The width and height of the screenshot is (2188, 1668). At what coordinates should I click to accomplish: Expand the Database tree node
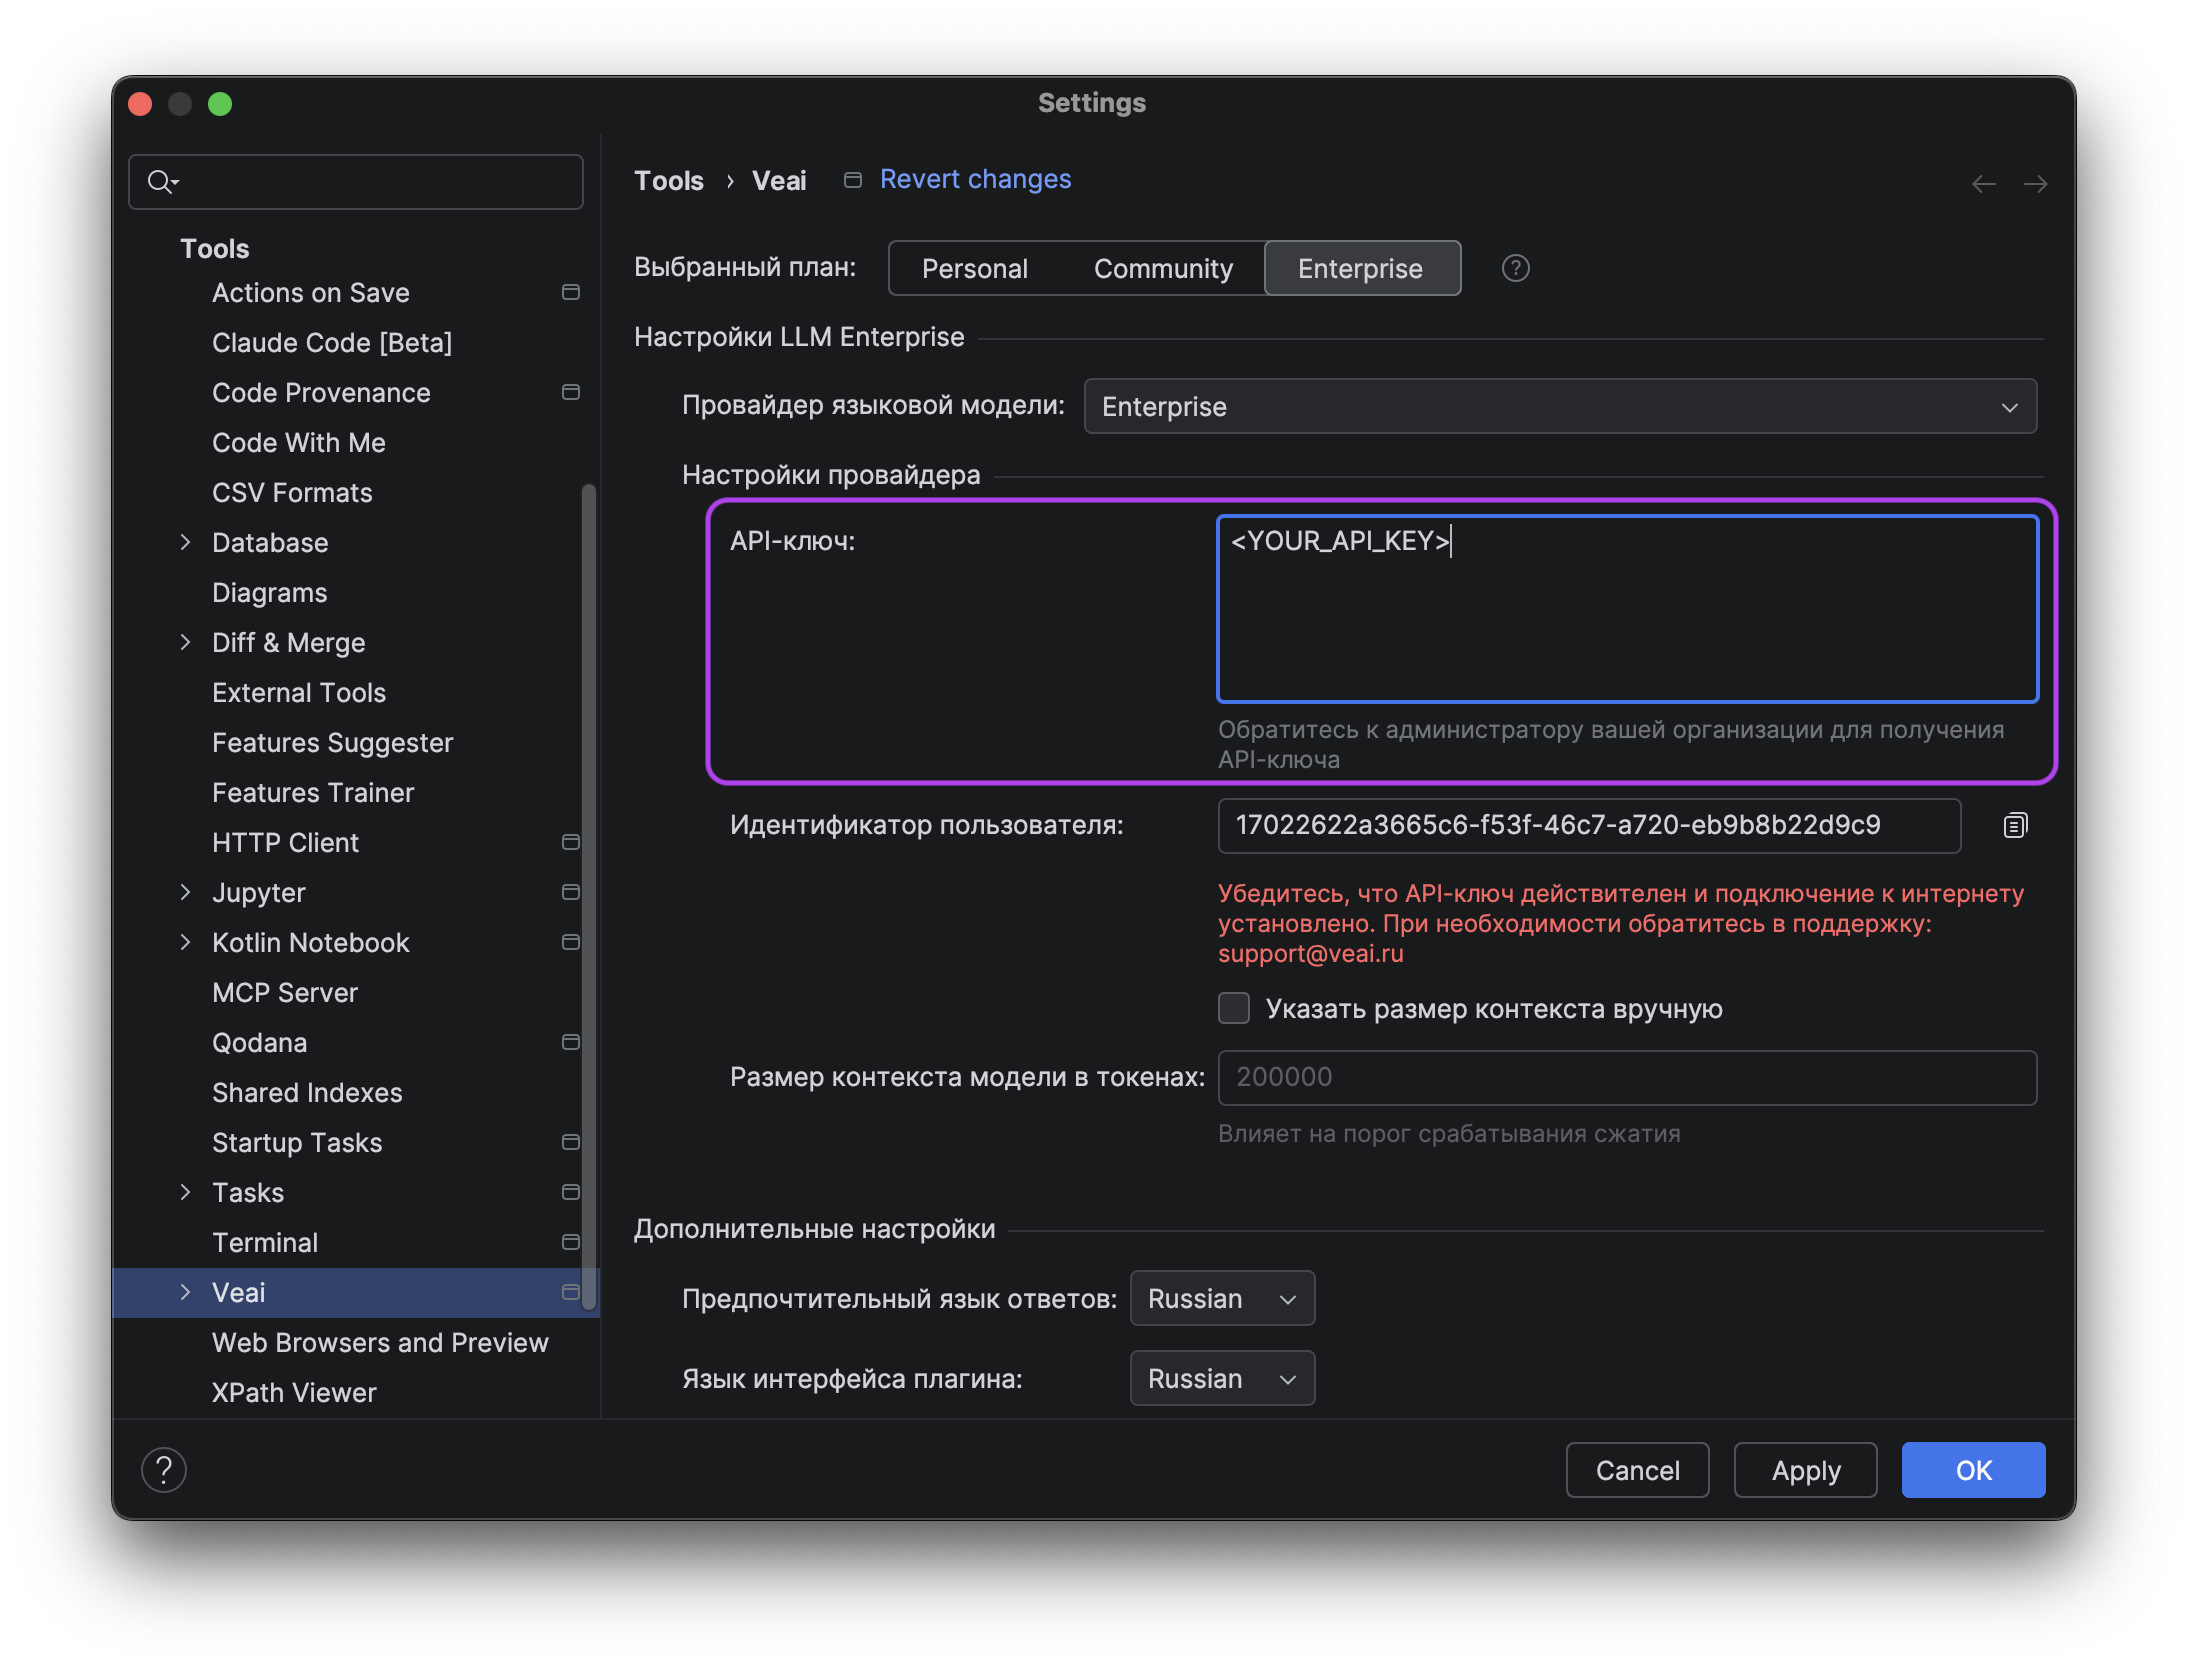point(185,542)
